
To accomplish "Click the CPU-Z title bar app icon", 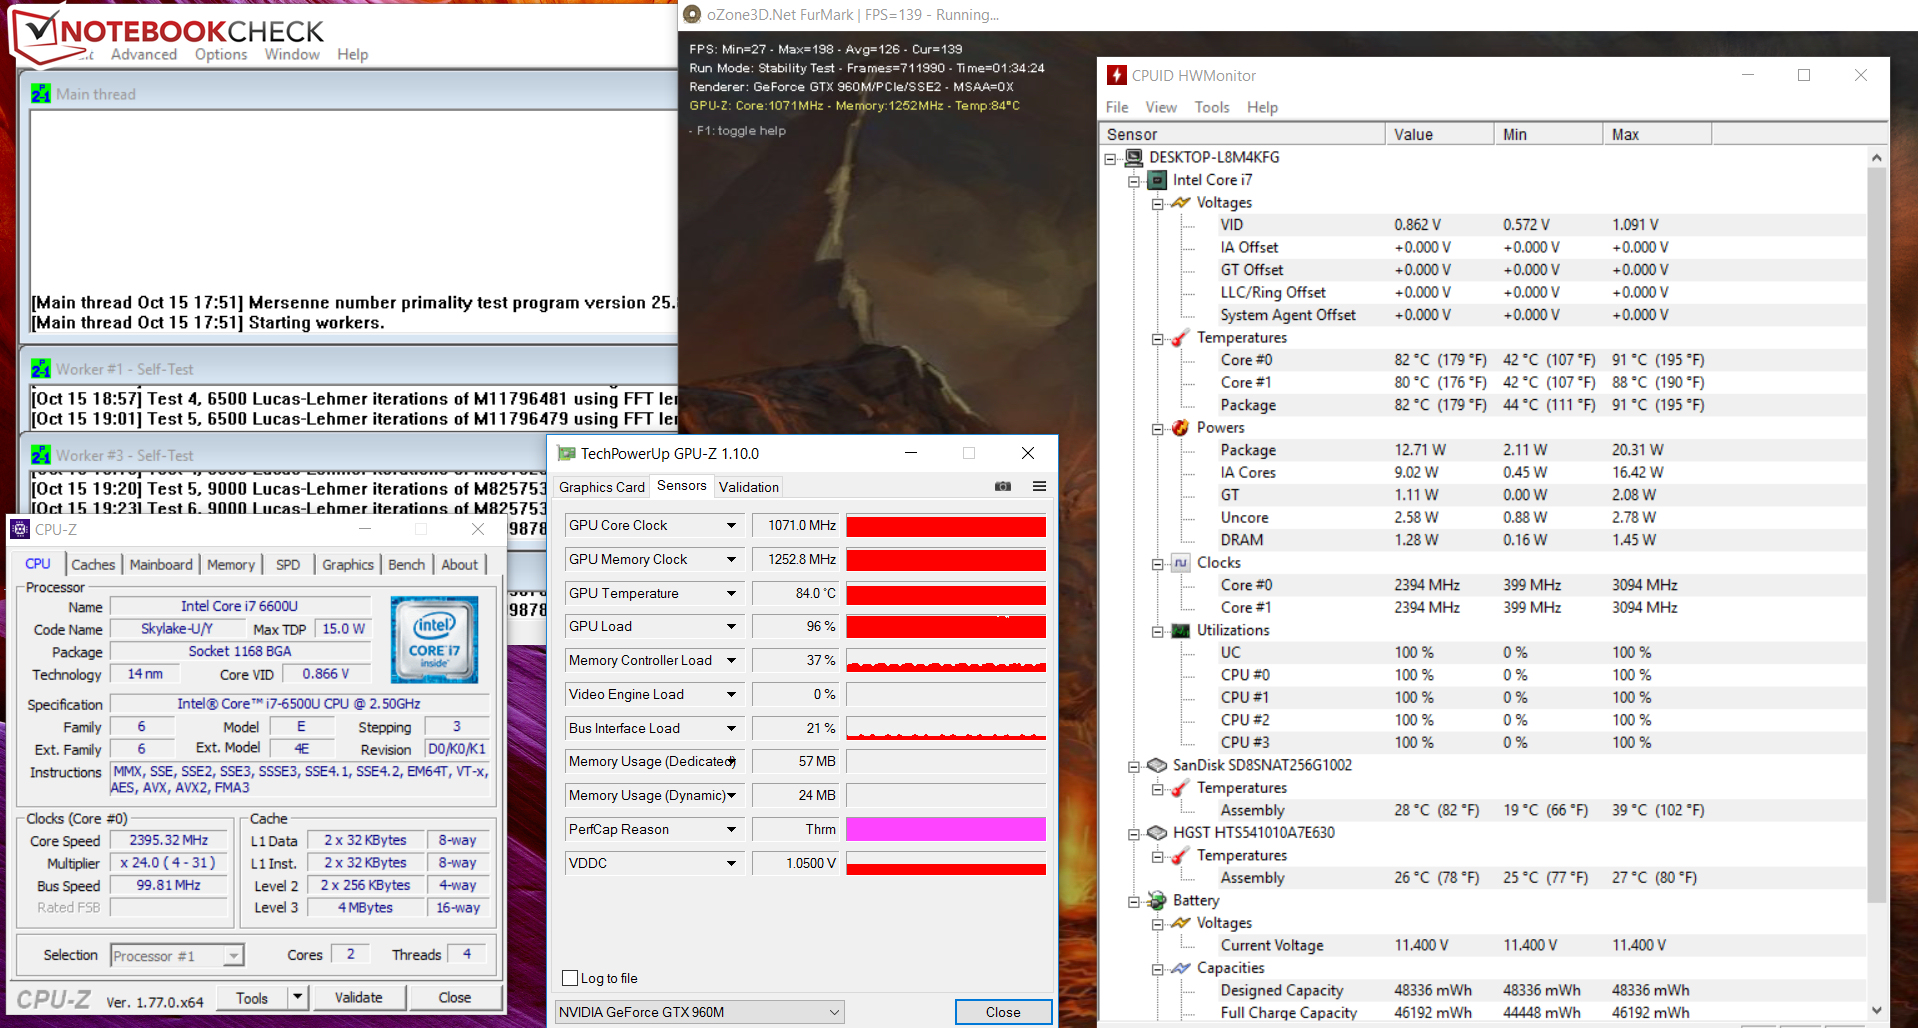I will click(x=20, y=529).
